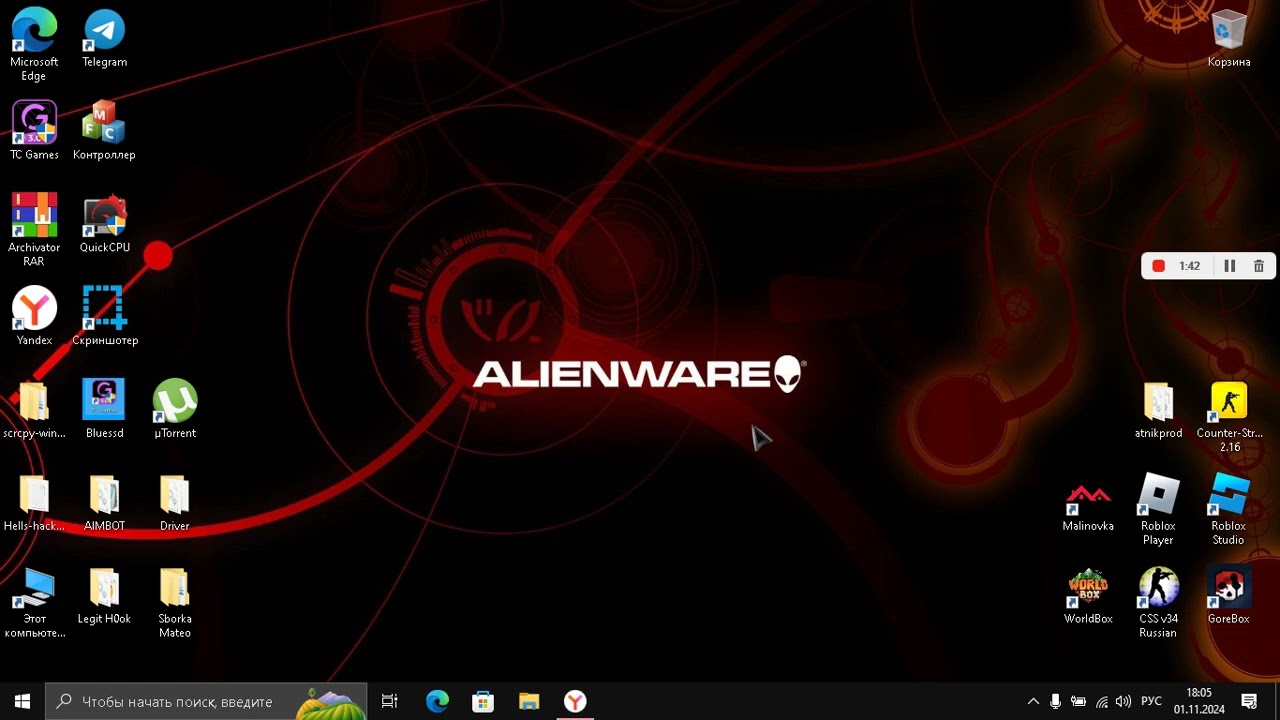Open Roblox Studio shortcut
The height and width of the screenshot is (720, 1280).
coord(1229,510)
